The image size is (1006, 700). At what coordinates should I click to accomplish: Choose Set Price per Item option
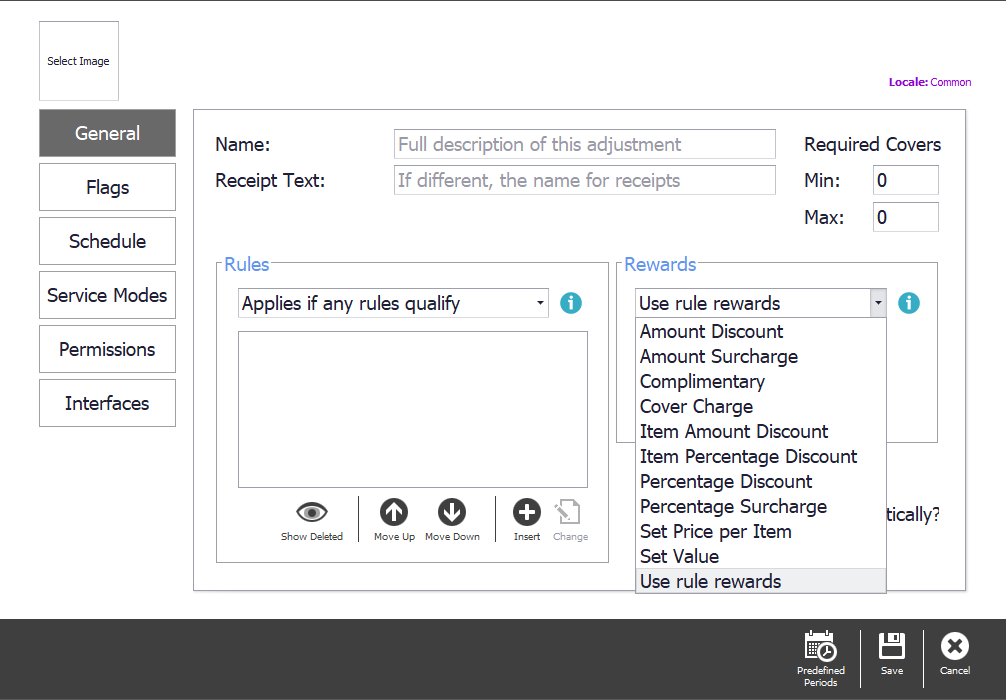(x=761, y=531)
